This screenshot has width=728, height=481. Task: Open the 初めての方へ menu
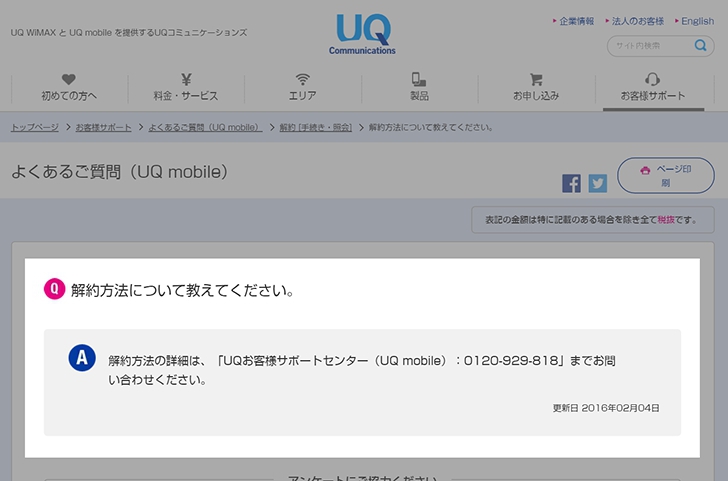tap(69, 88)
